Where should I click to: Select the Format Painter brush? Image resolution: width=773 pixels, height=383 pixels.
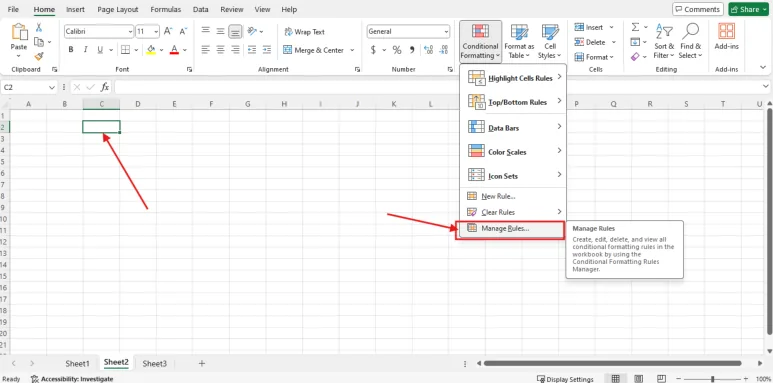pos(39,56)
